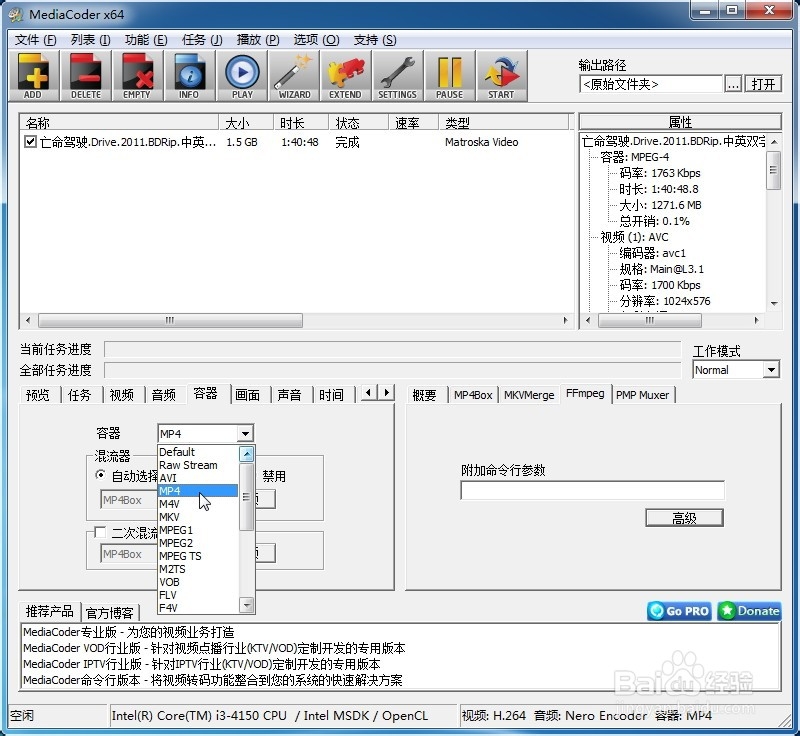
Task: Click the ADD file toolbar icon
Action: (34, 75)
